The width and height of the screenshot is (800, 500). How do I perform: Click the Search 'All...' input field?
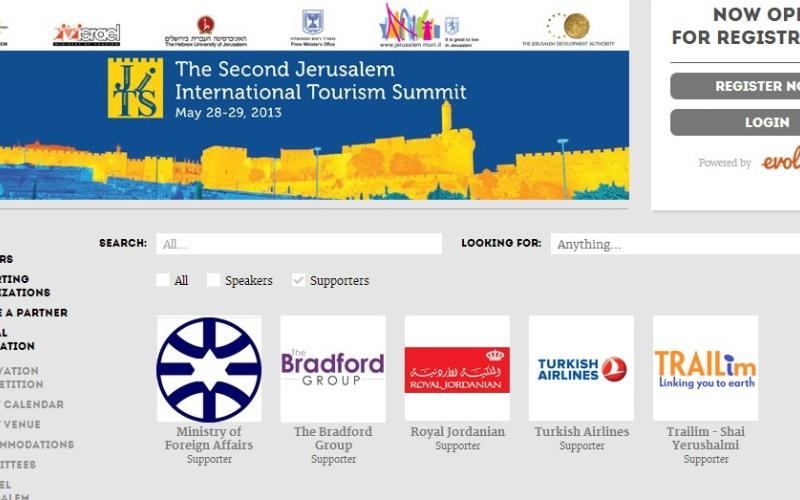pos(298,244)
